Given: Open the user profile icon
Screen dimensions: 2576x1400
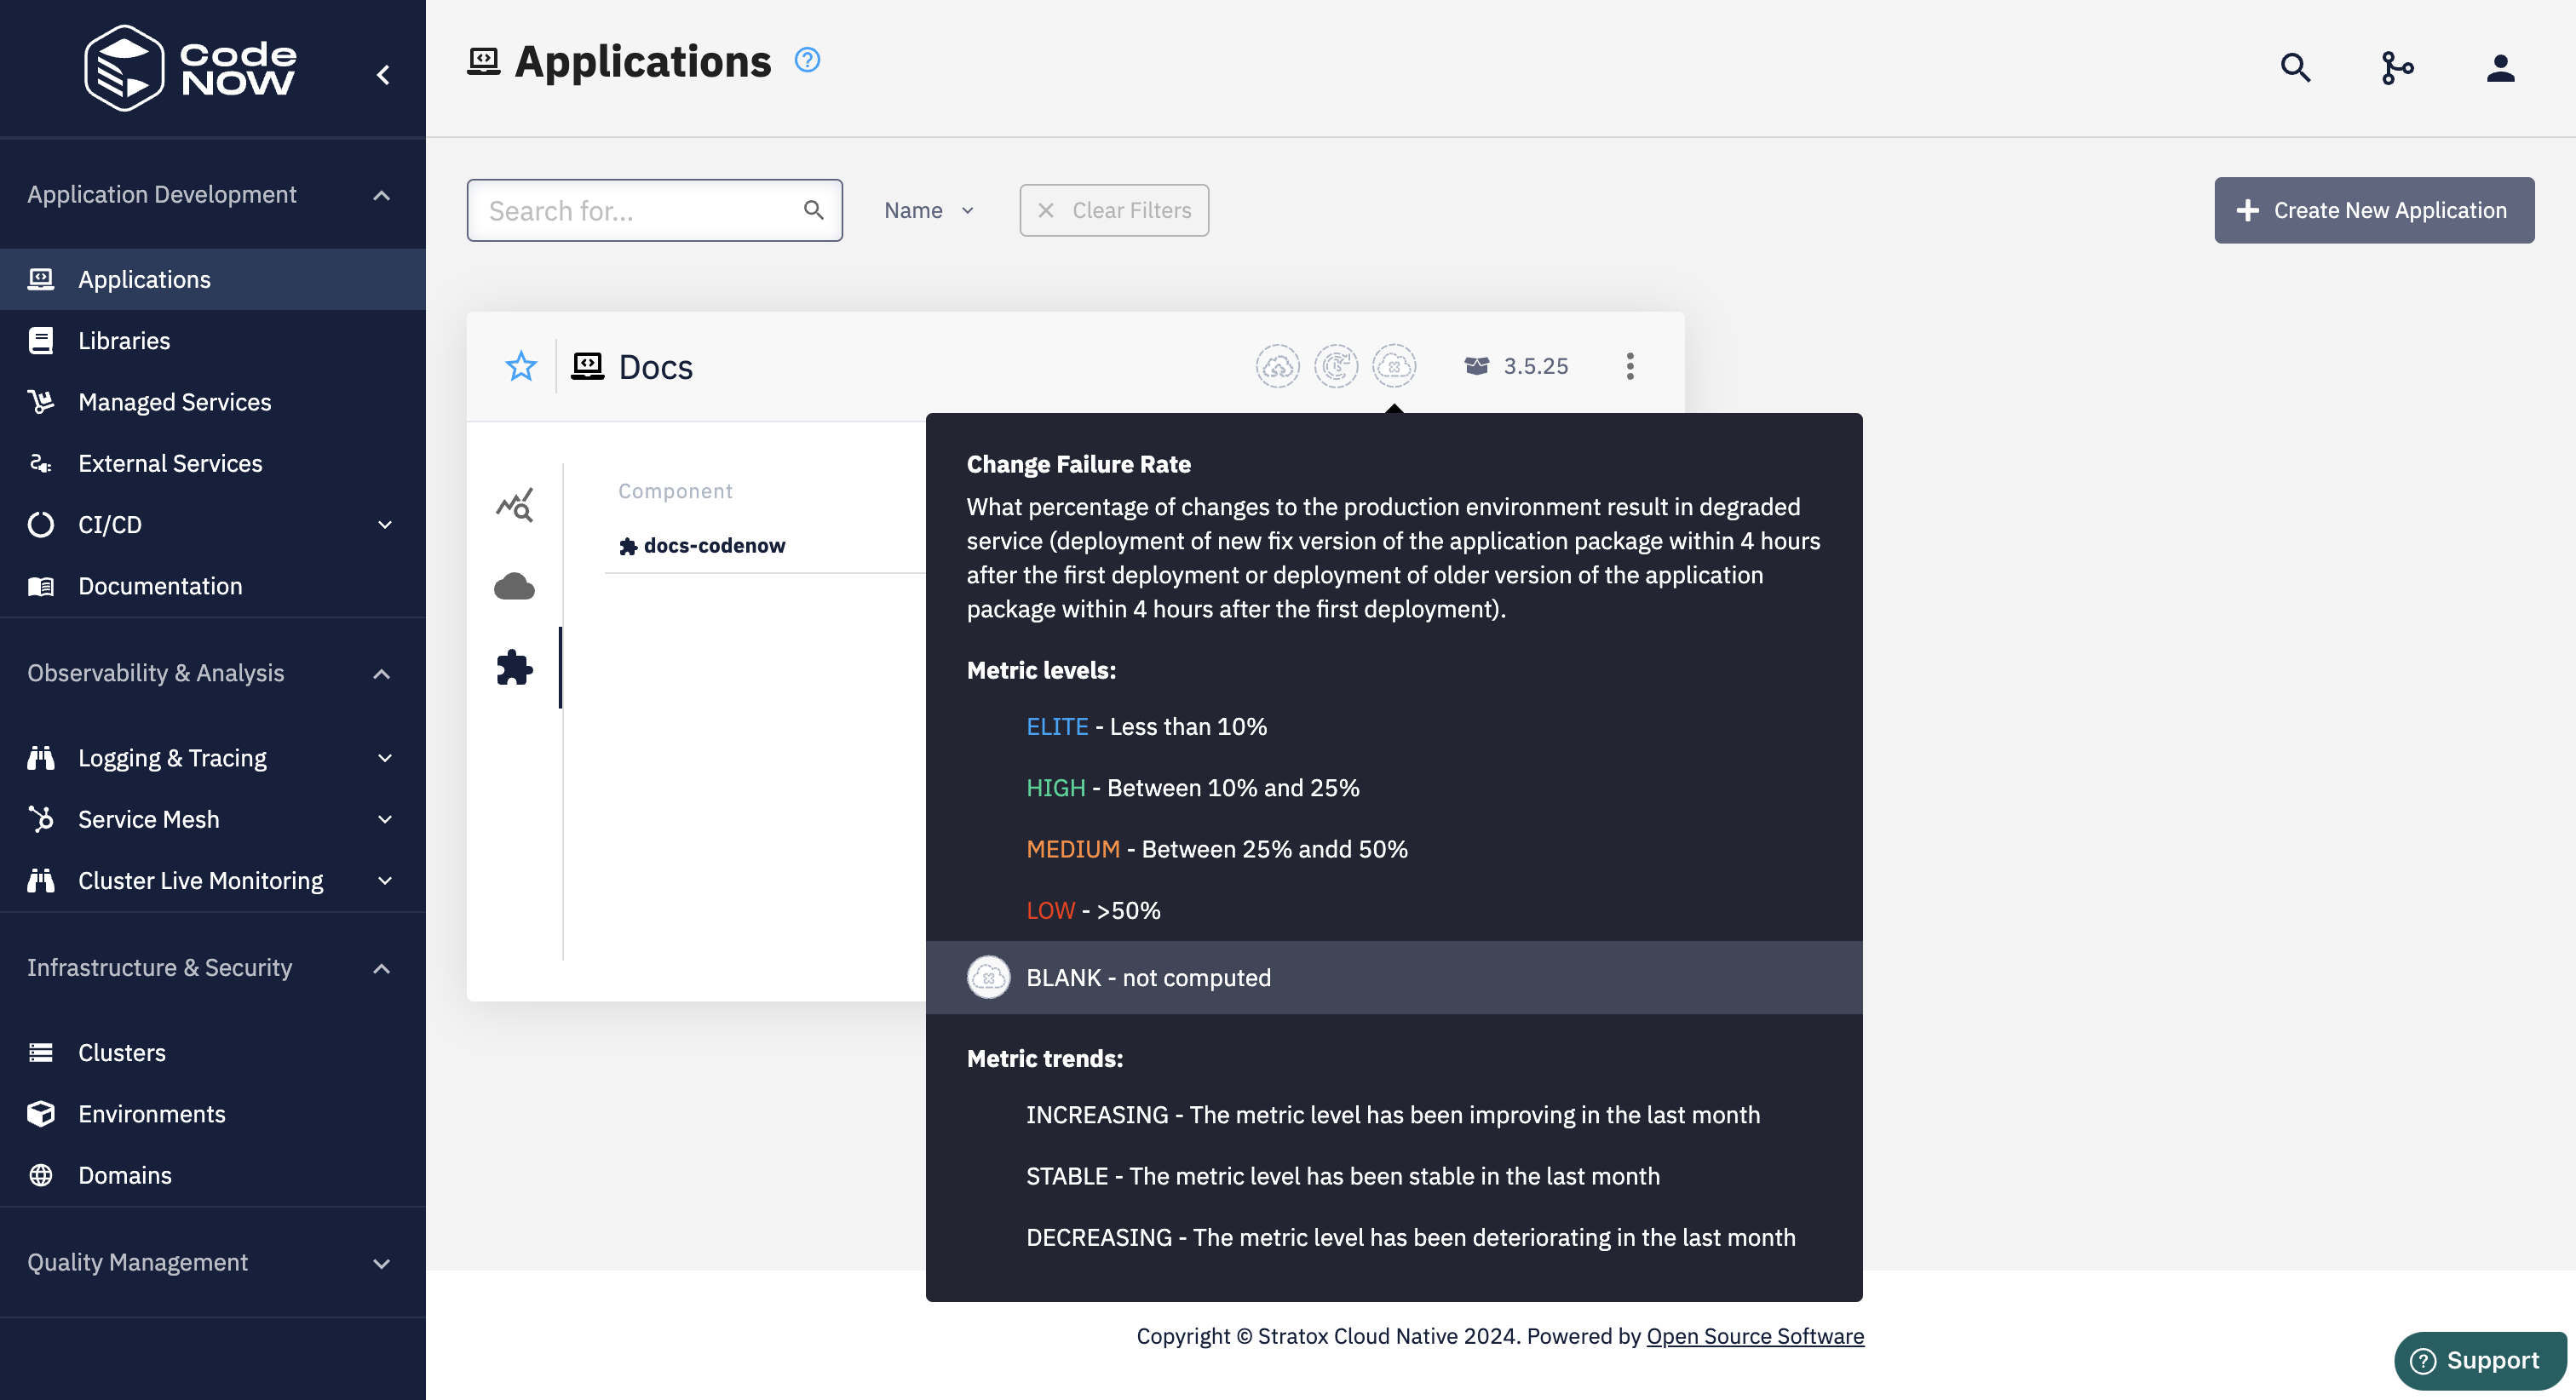Looking at the screenshot, I should point(2500,68).
